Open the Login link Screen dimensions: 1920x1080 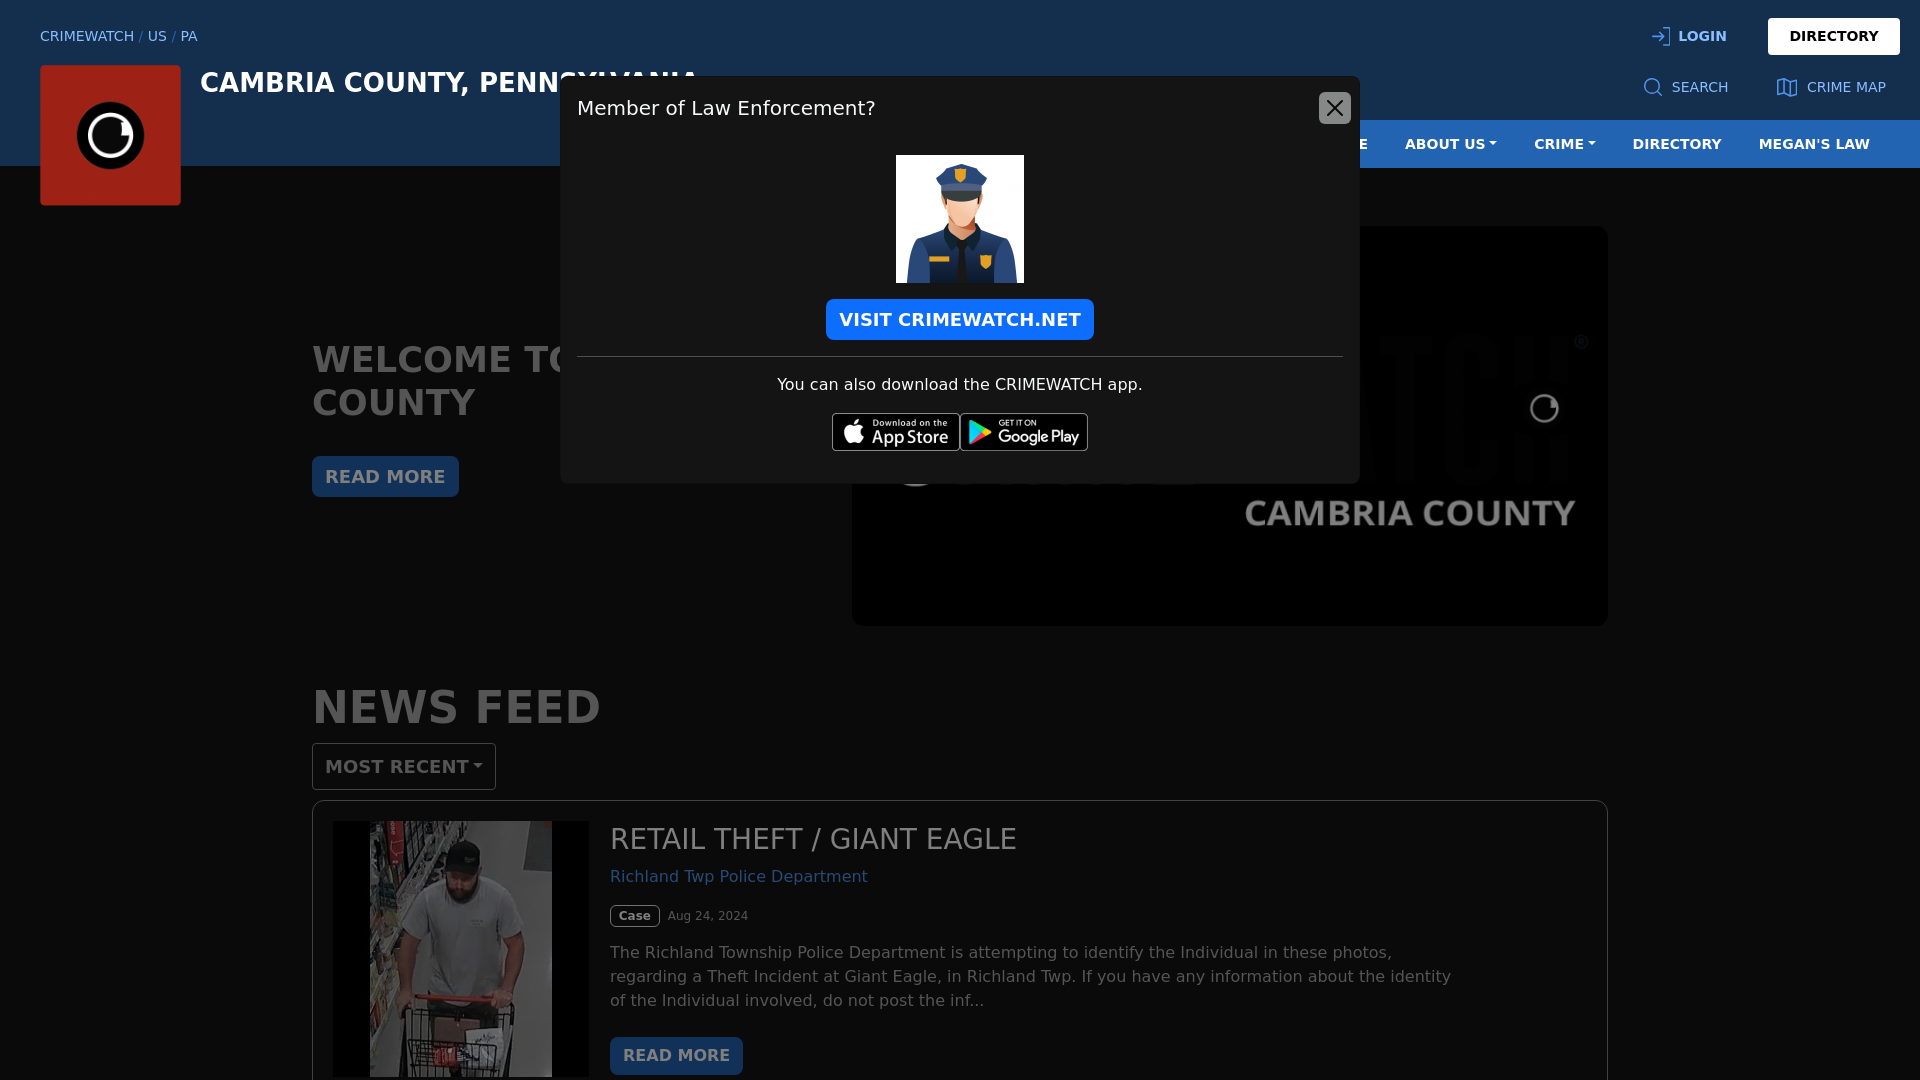point(1689,36)
